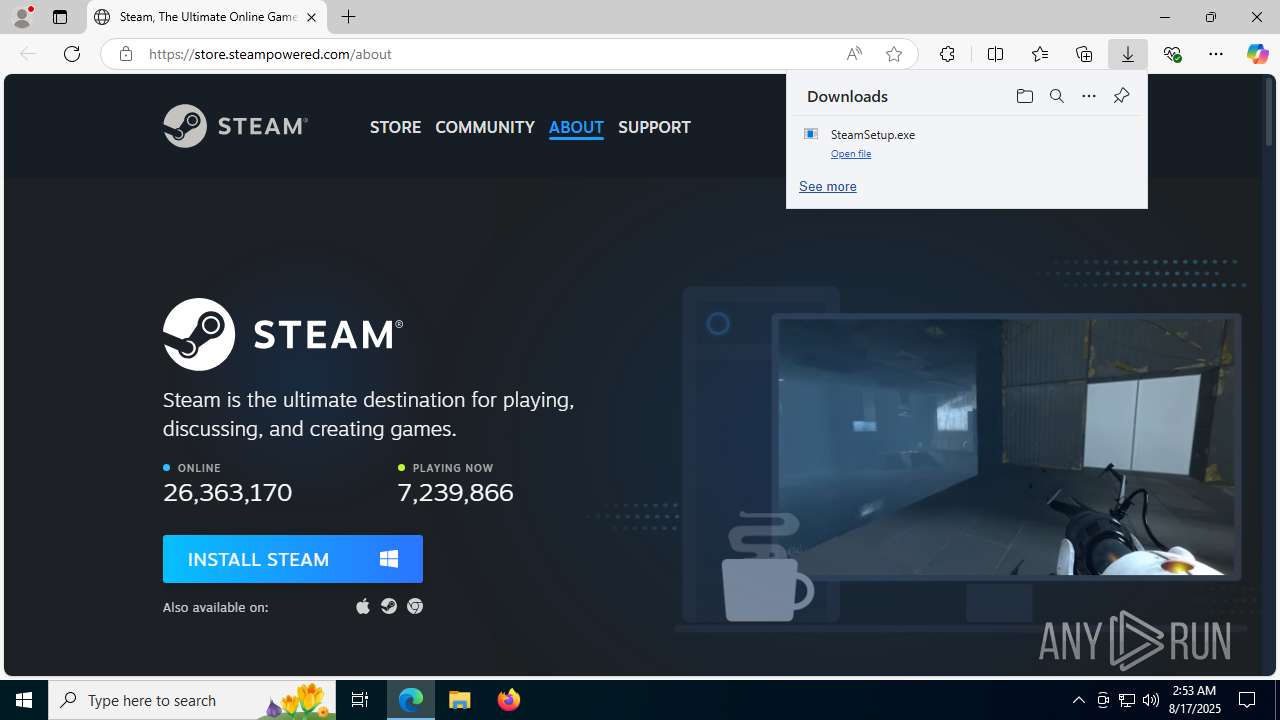Refresh the page

coord(72,54)
